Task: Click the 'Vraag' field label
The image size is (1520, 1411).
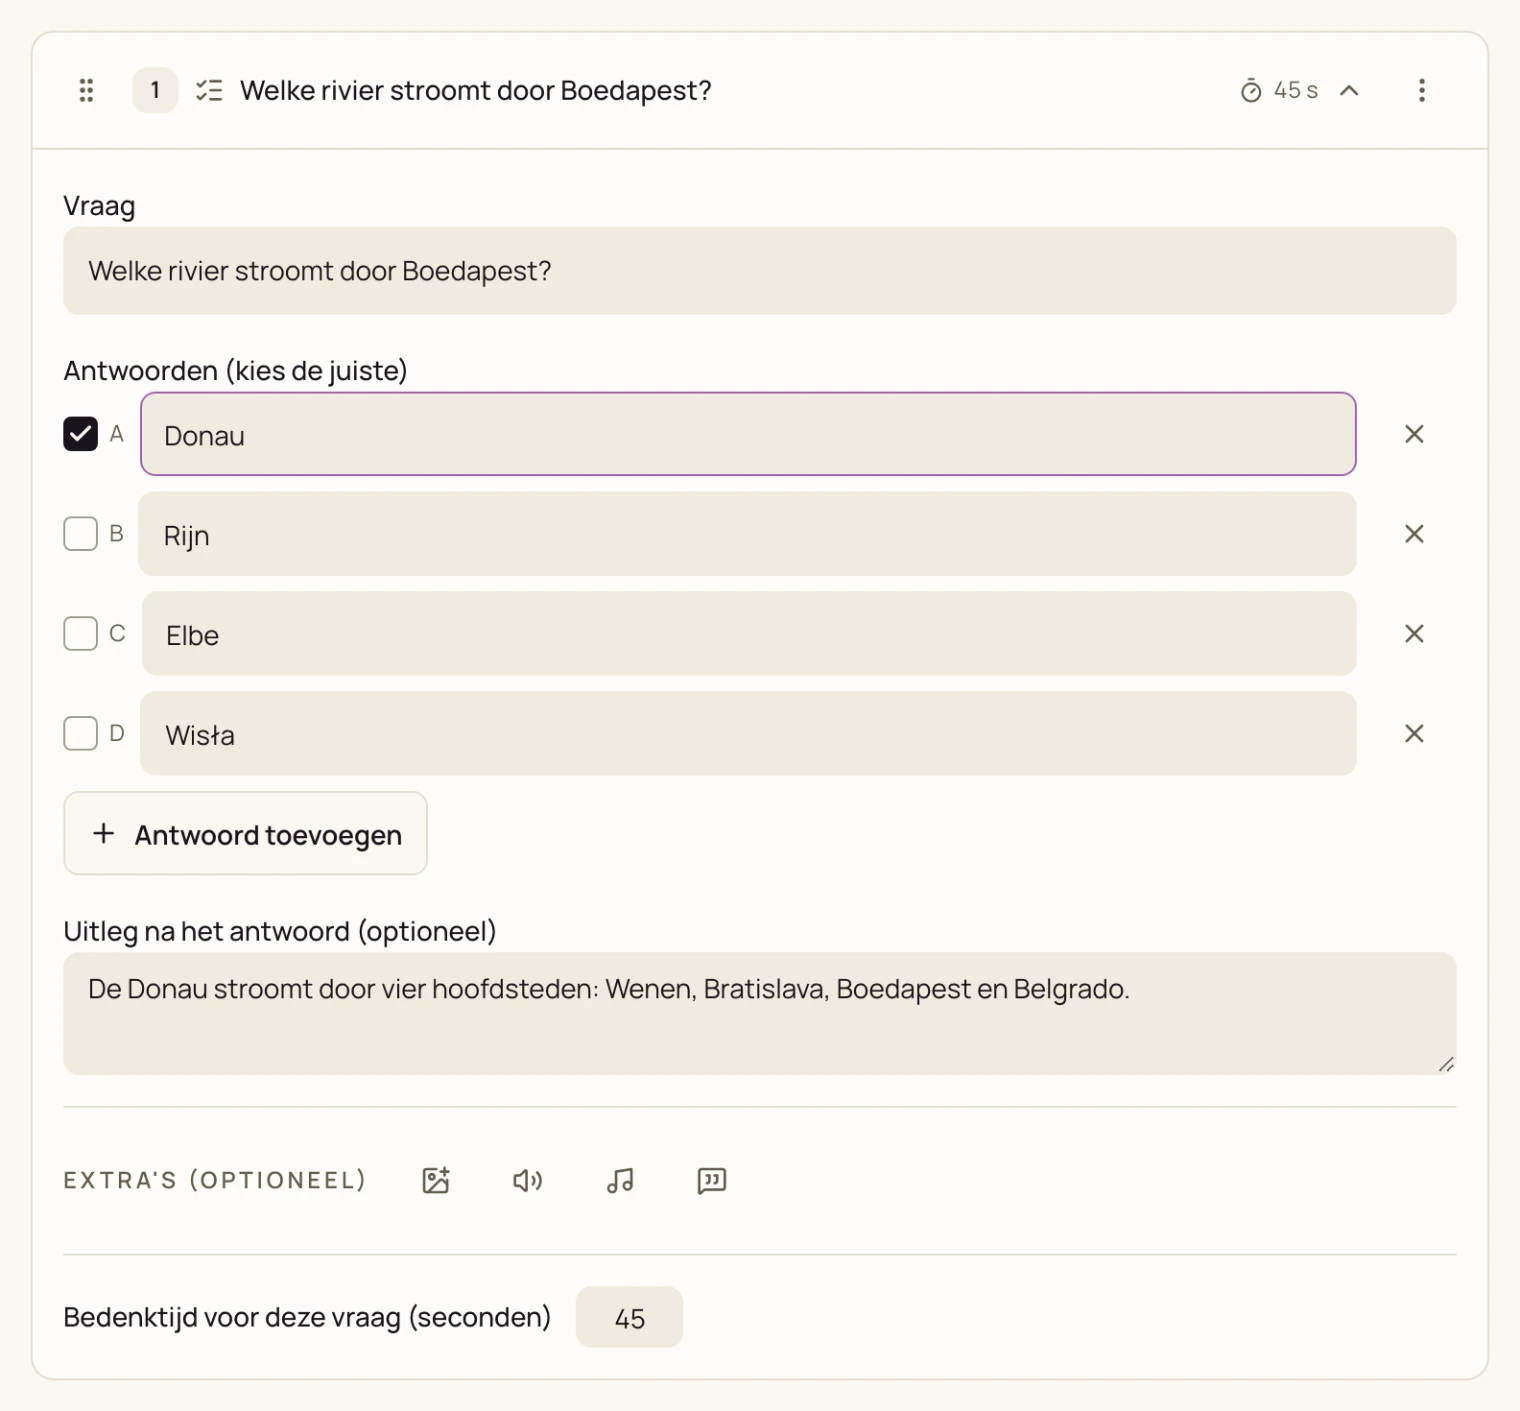Action: point(99,206)
